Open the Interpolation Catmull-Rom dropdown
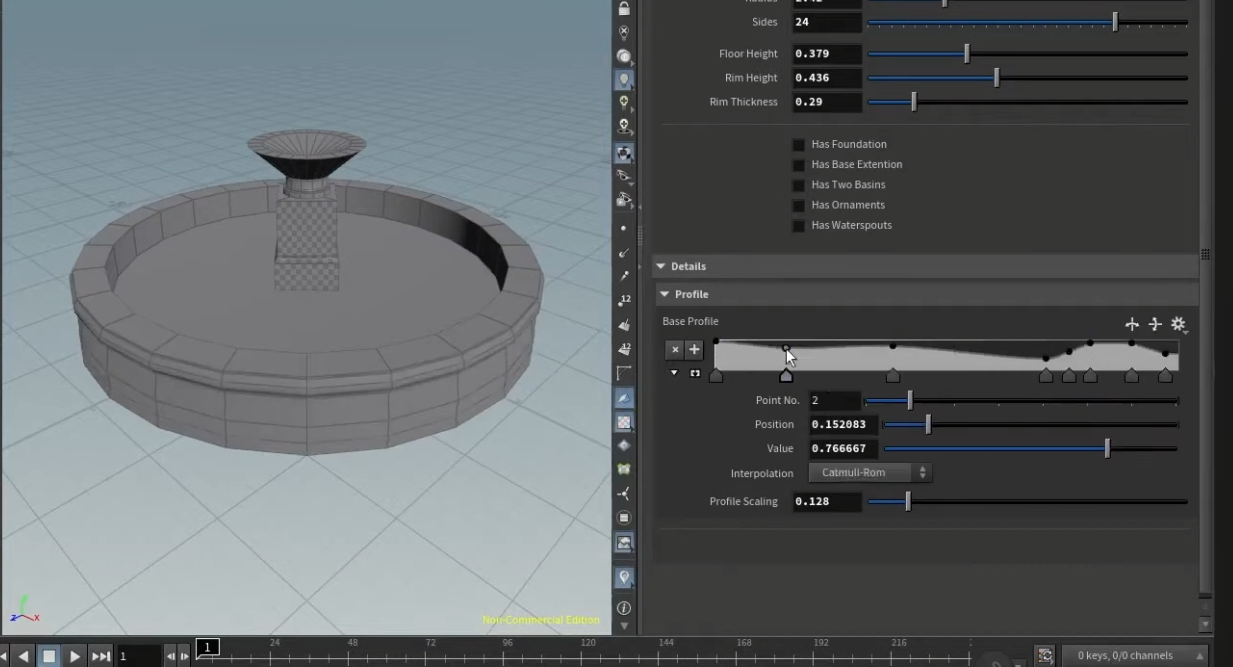This screenshot has height=667, width=1233. (x=869, y=473)
